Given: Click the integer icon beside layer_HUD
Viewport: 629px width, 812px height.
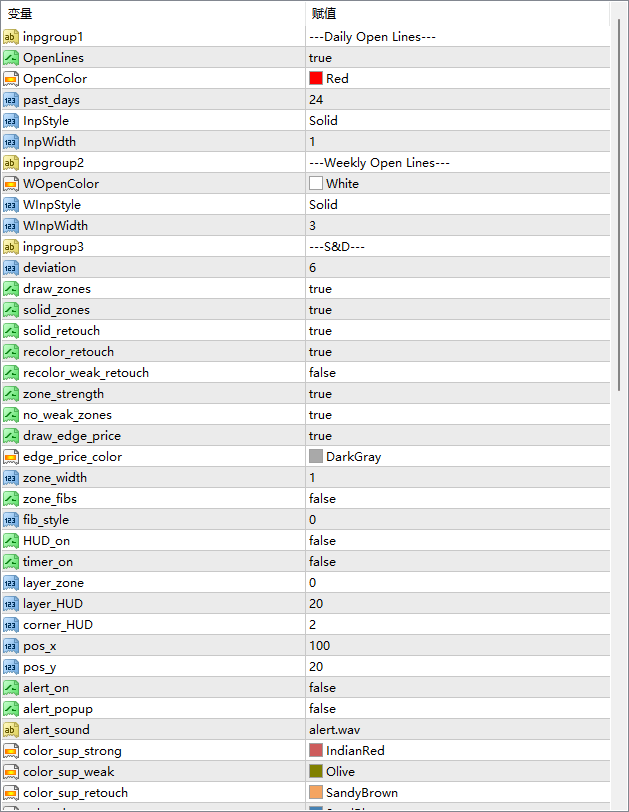Looking at the screenshot, I should pyautogui.click(x=11, y=604).
